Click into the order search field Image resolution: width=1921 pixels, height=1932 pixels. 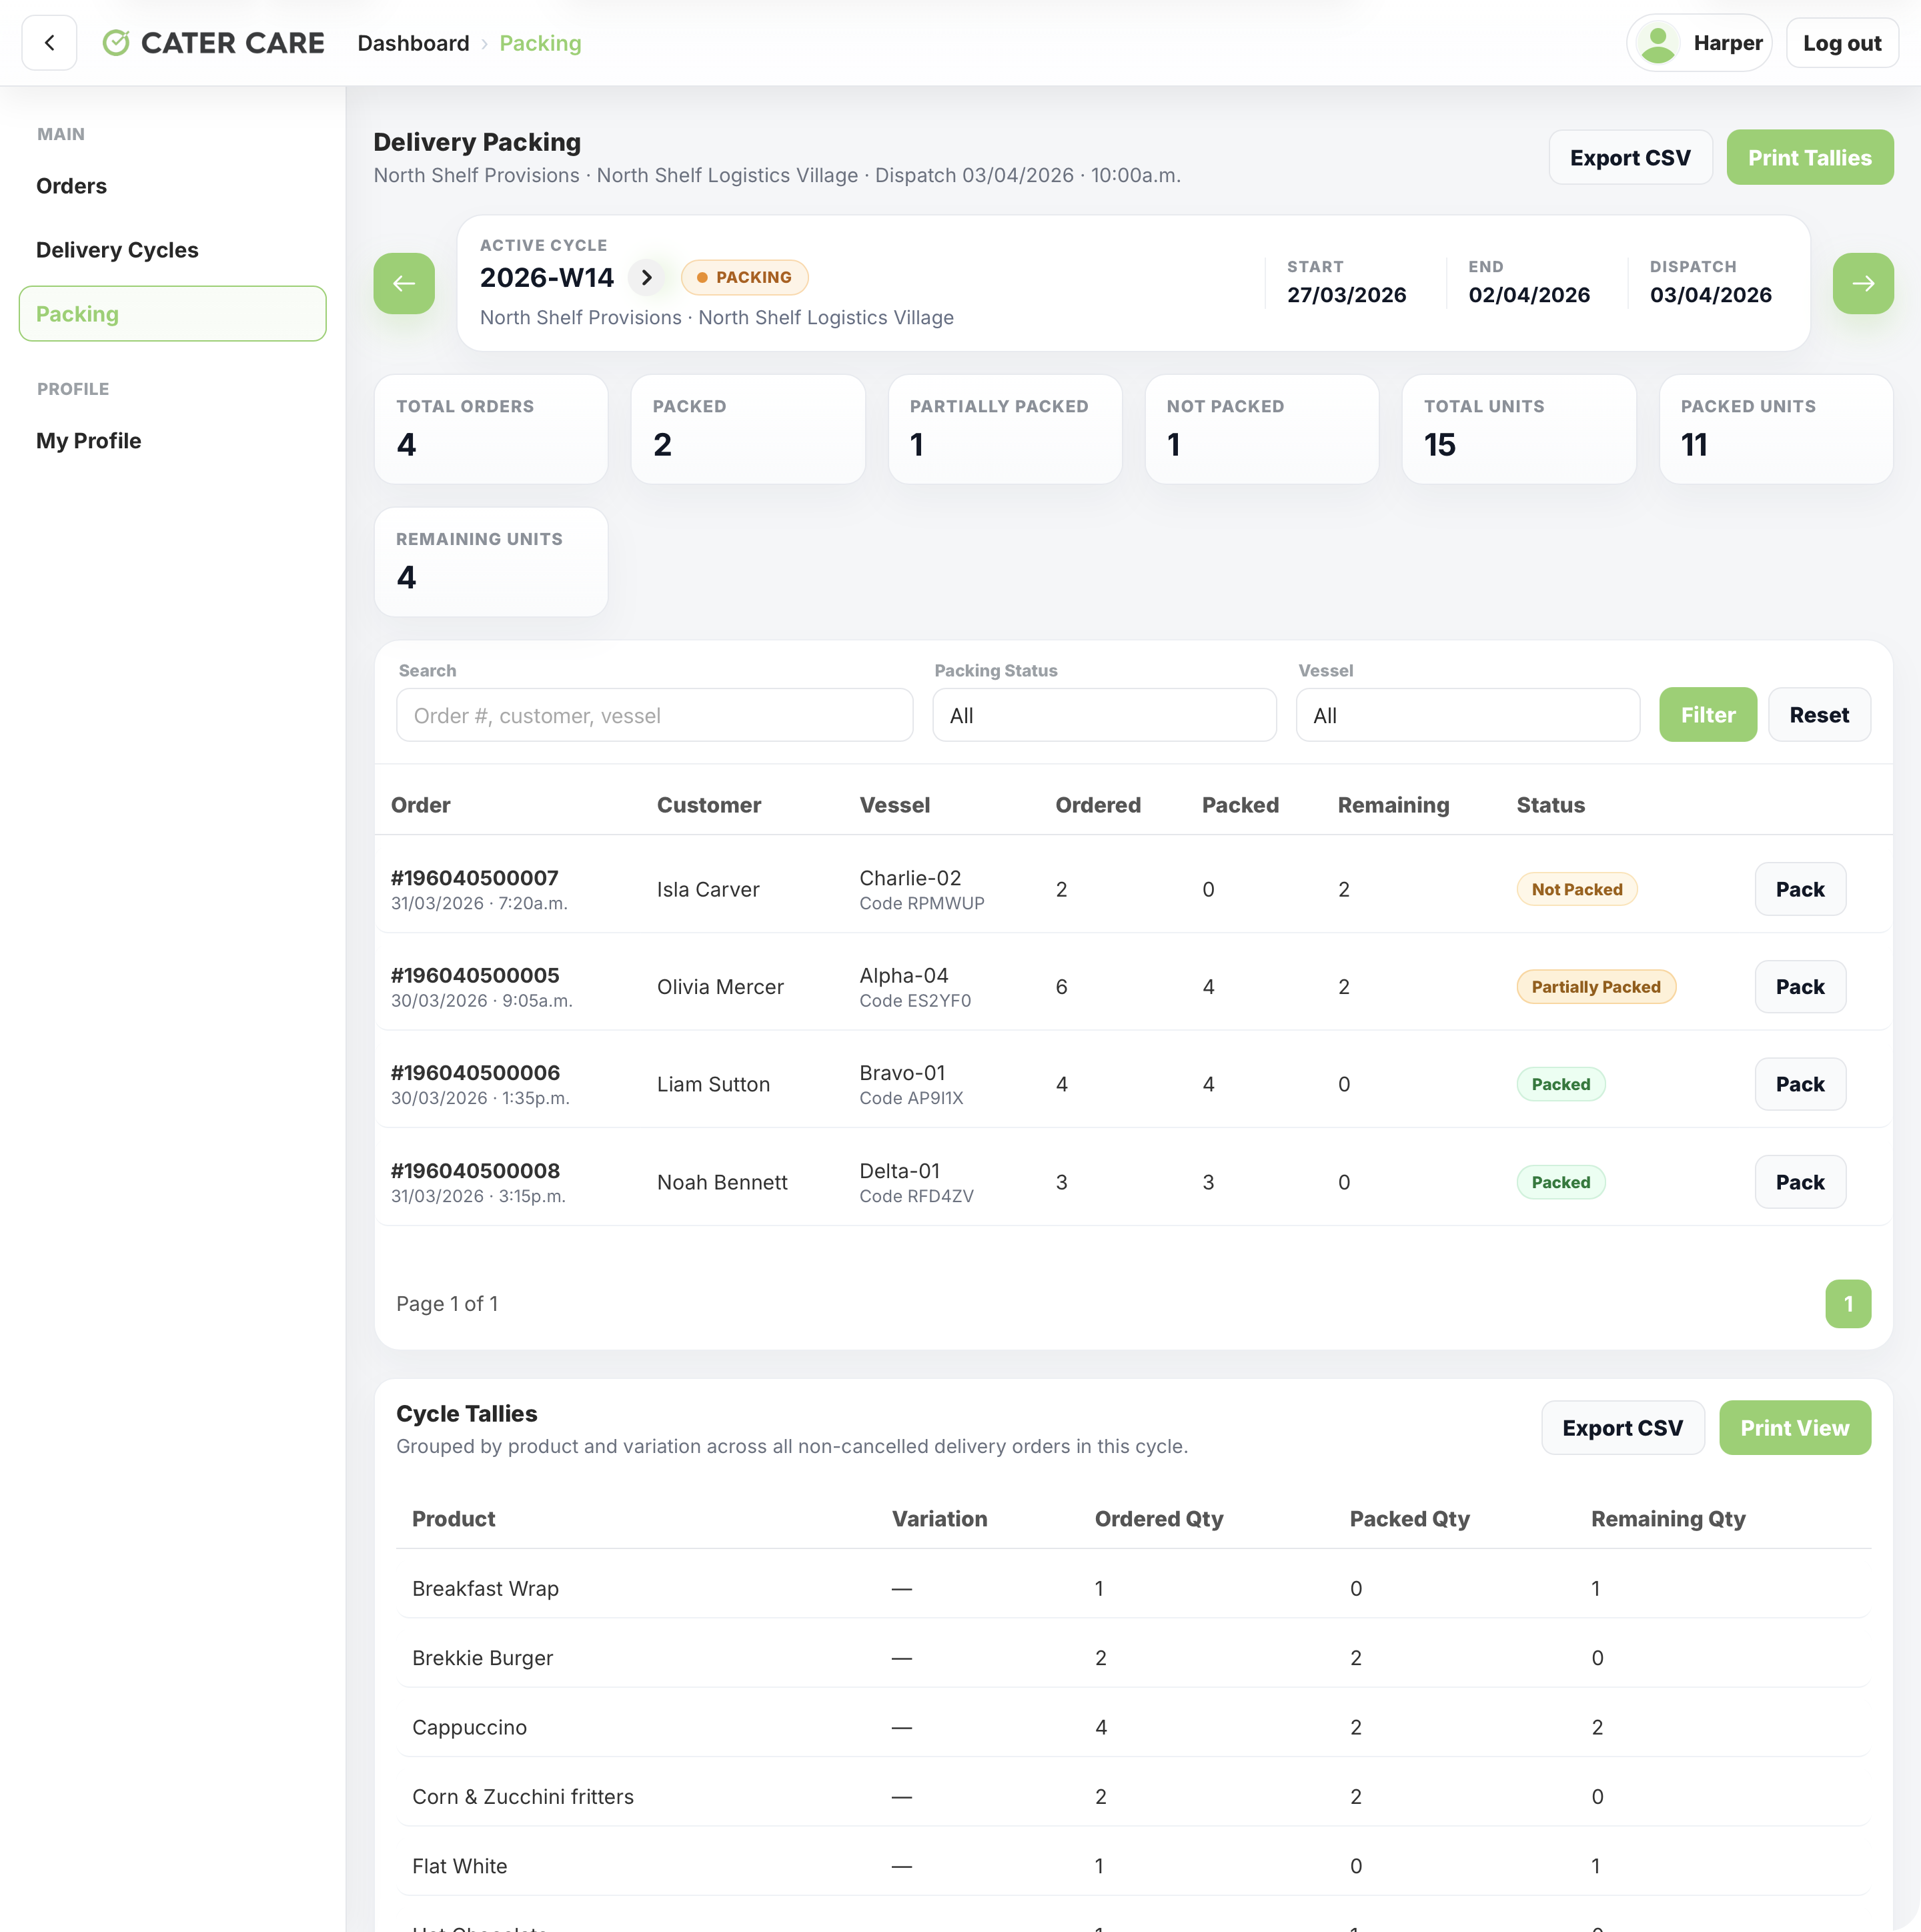[x=654, y=715]
